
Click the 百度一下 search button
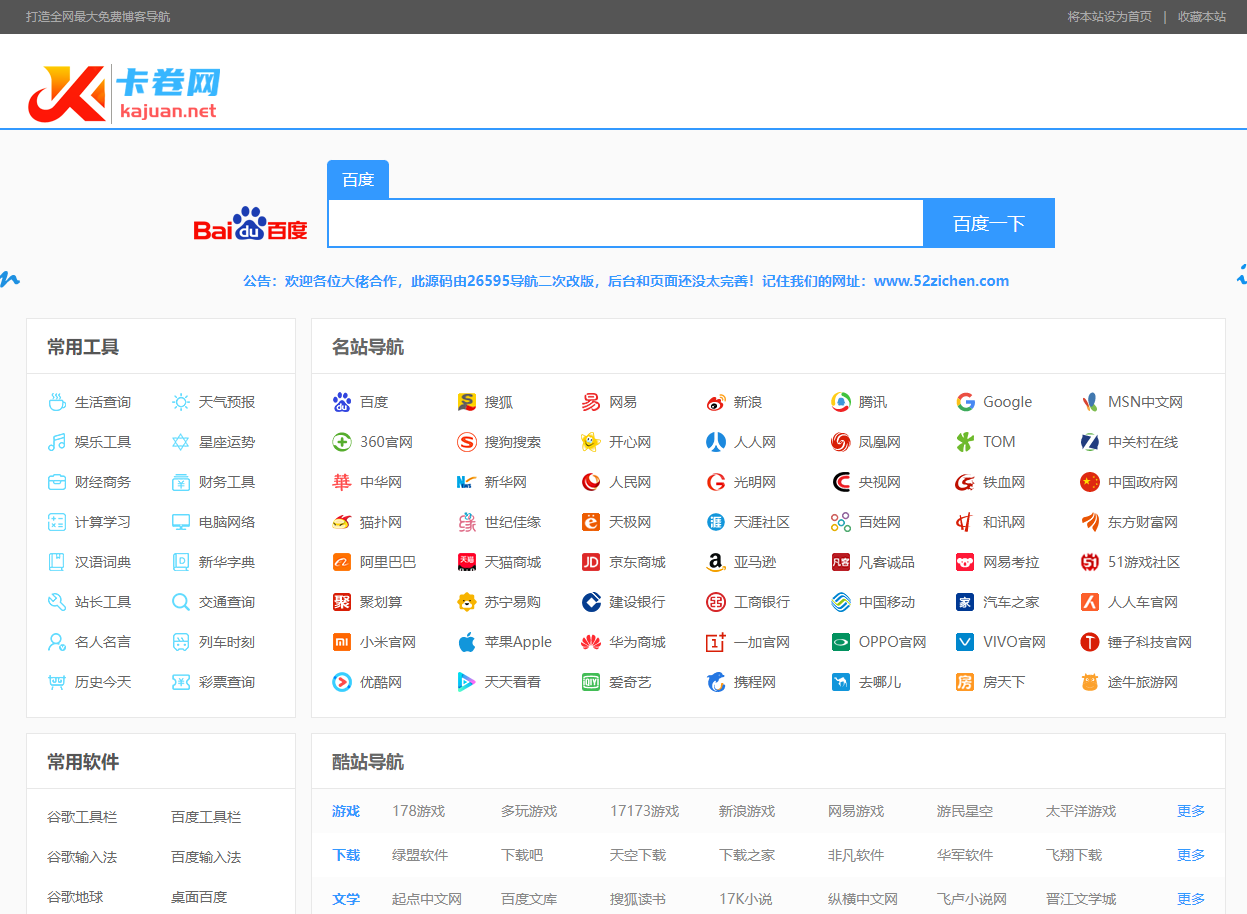[x=989, y=223]
